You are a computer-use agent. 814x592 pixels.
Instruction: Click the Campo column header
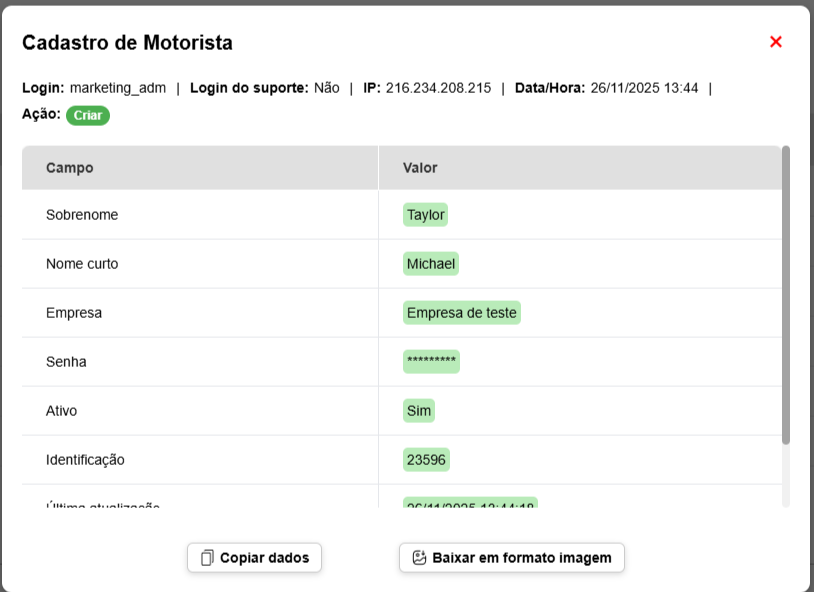70,168
